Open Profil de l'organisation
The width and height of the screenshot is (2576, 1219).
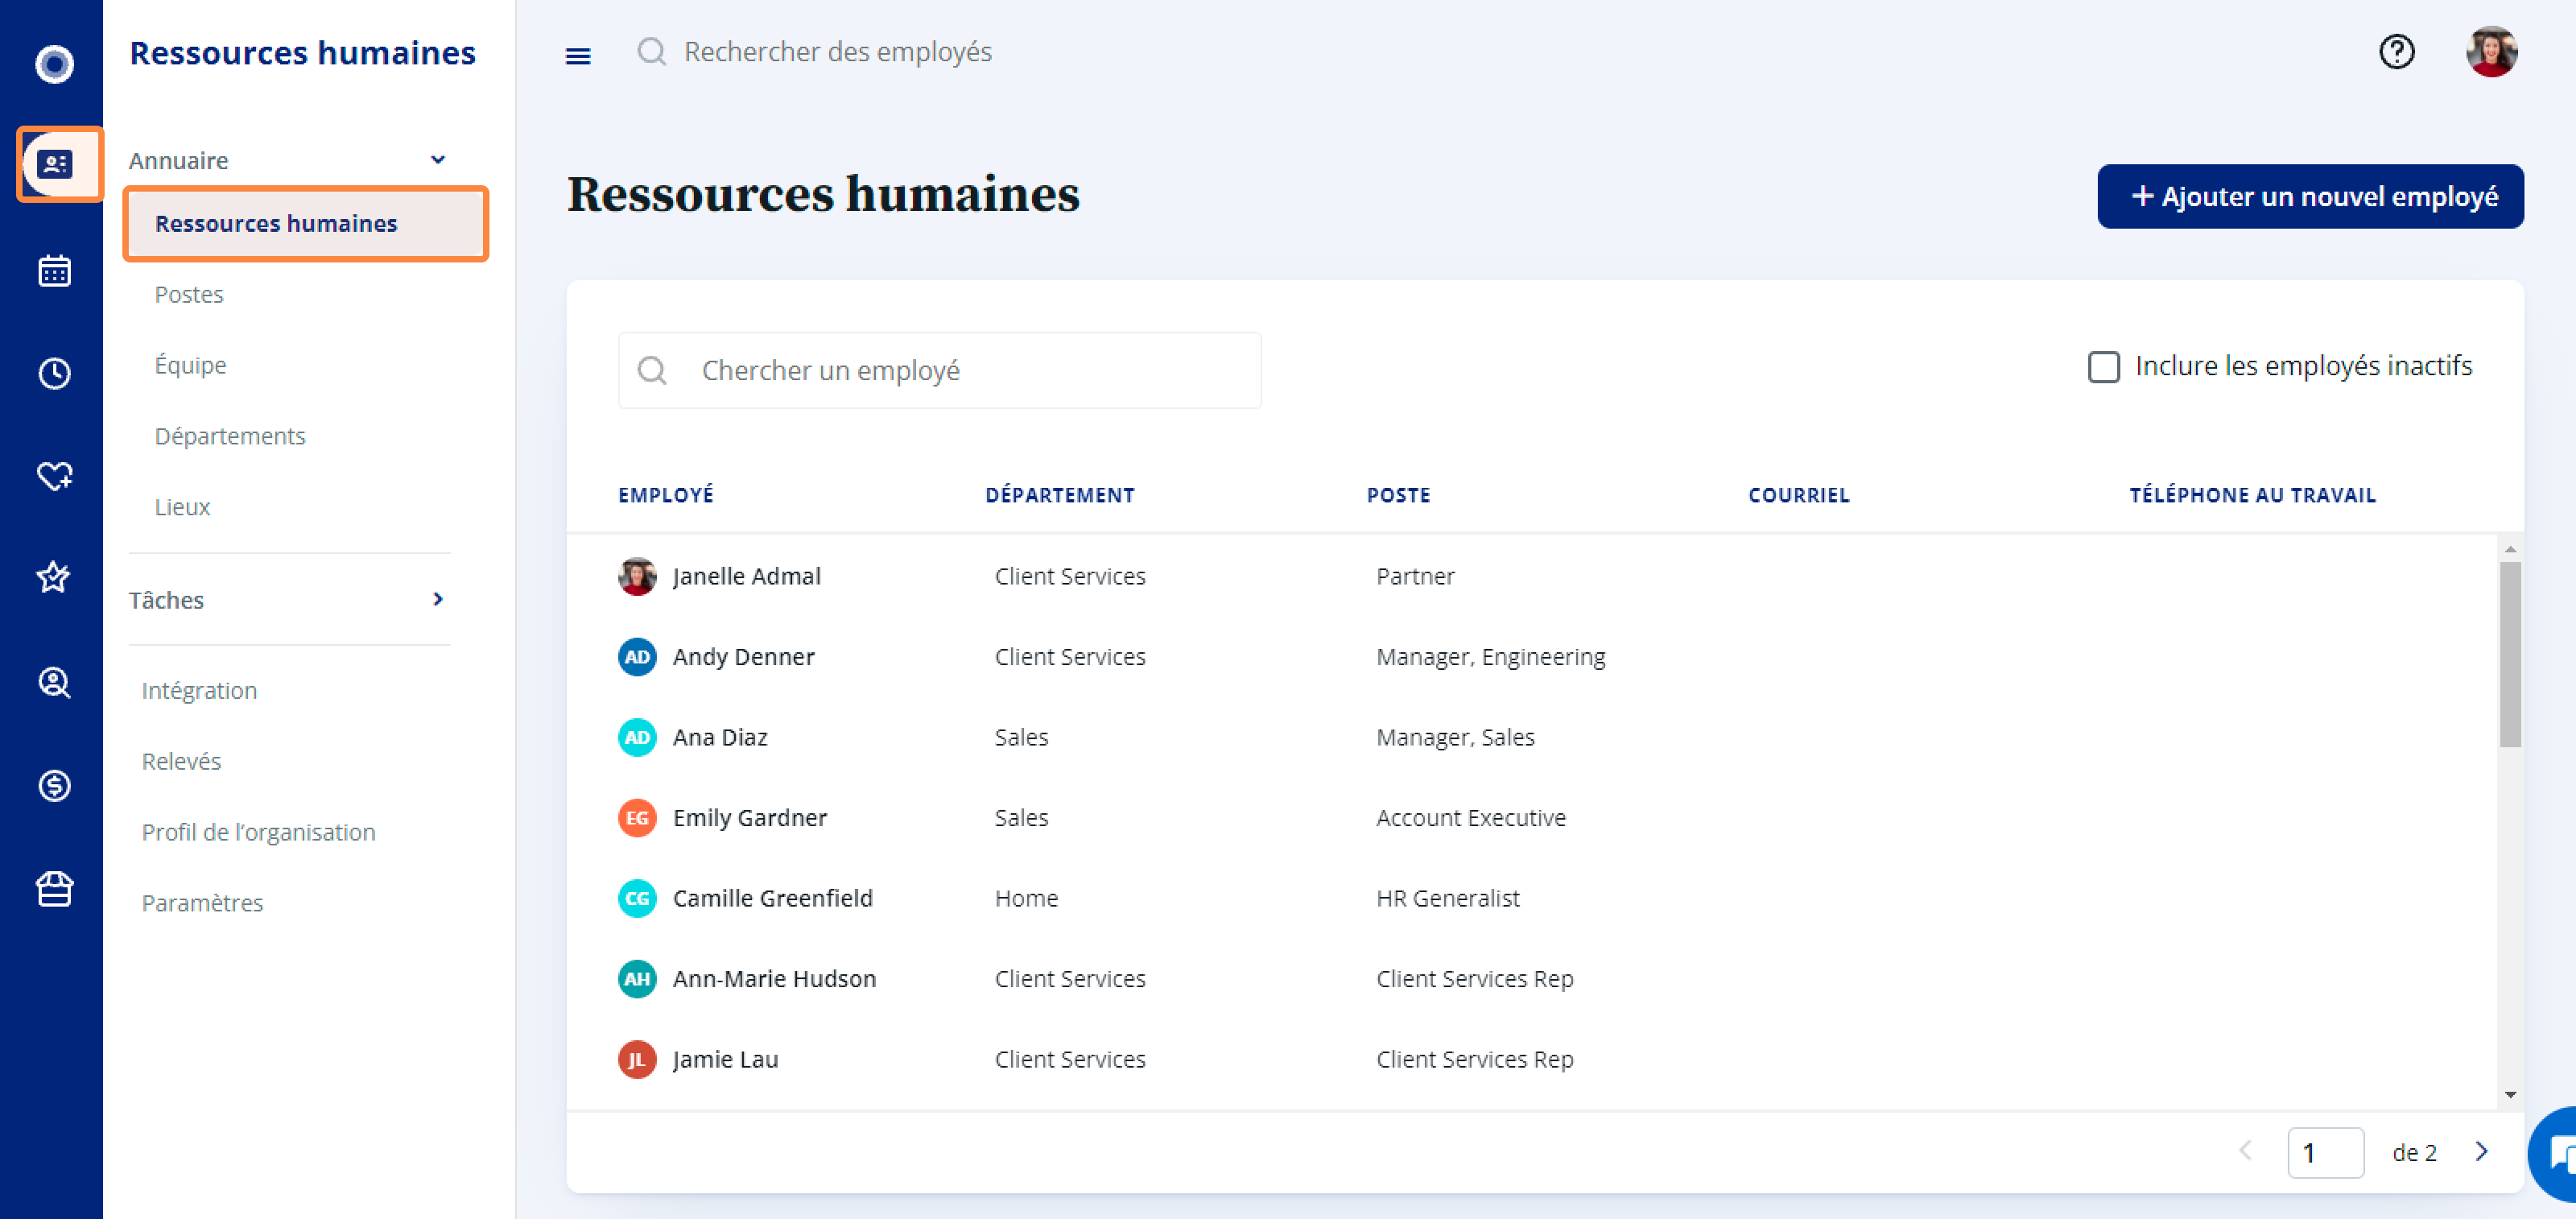click(258, 832)
